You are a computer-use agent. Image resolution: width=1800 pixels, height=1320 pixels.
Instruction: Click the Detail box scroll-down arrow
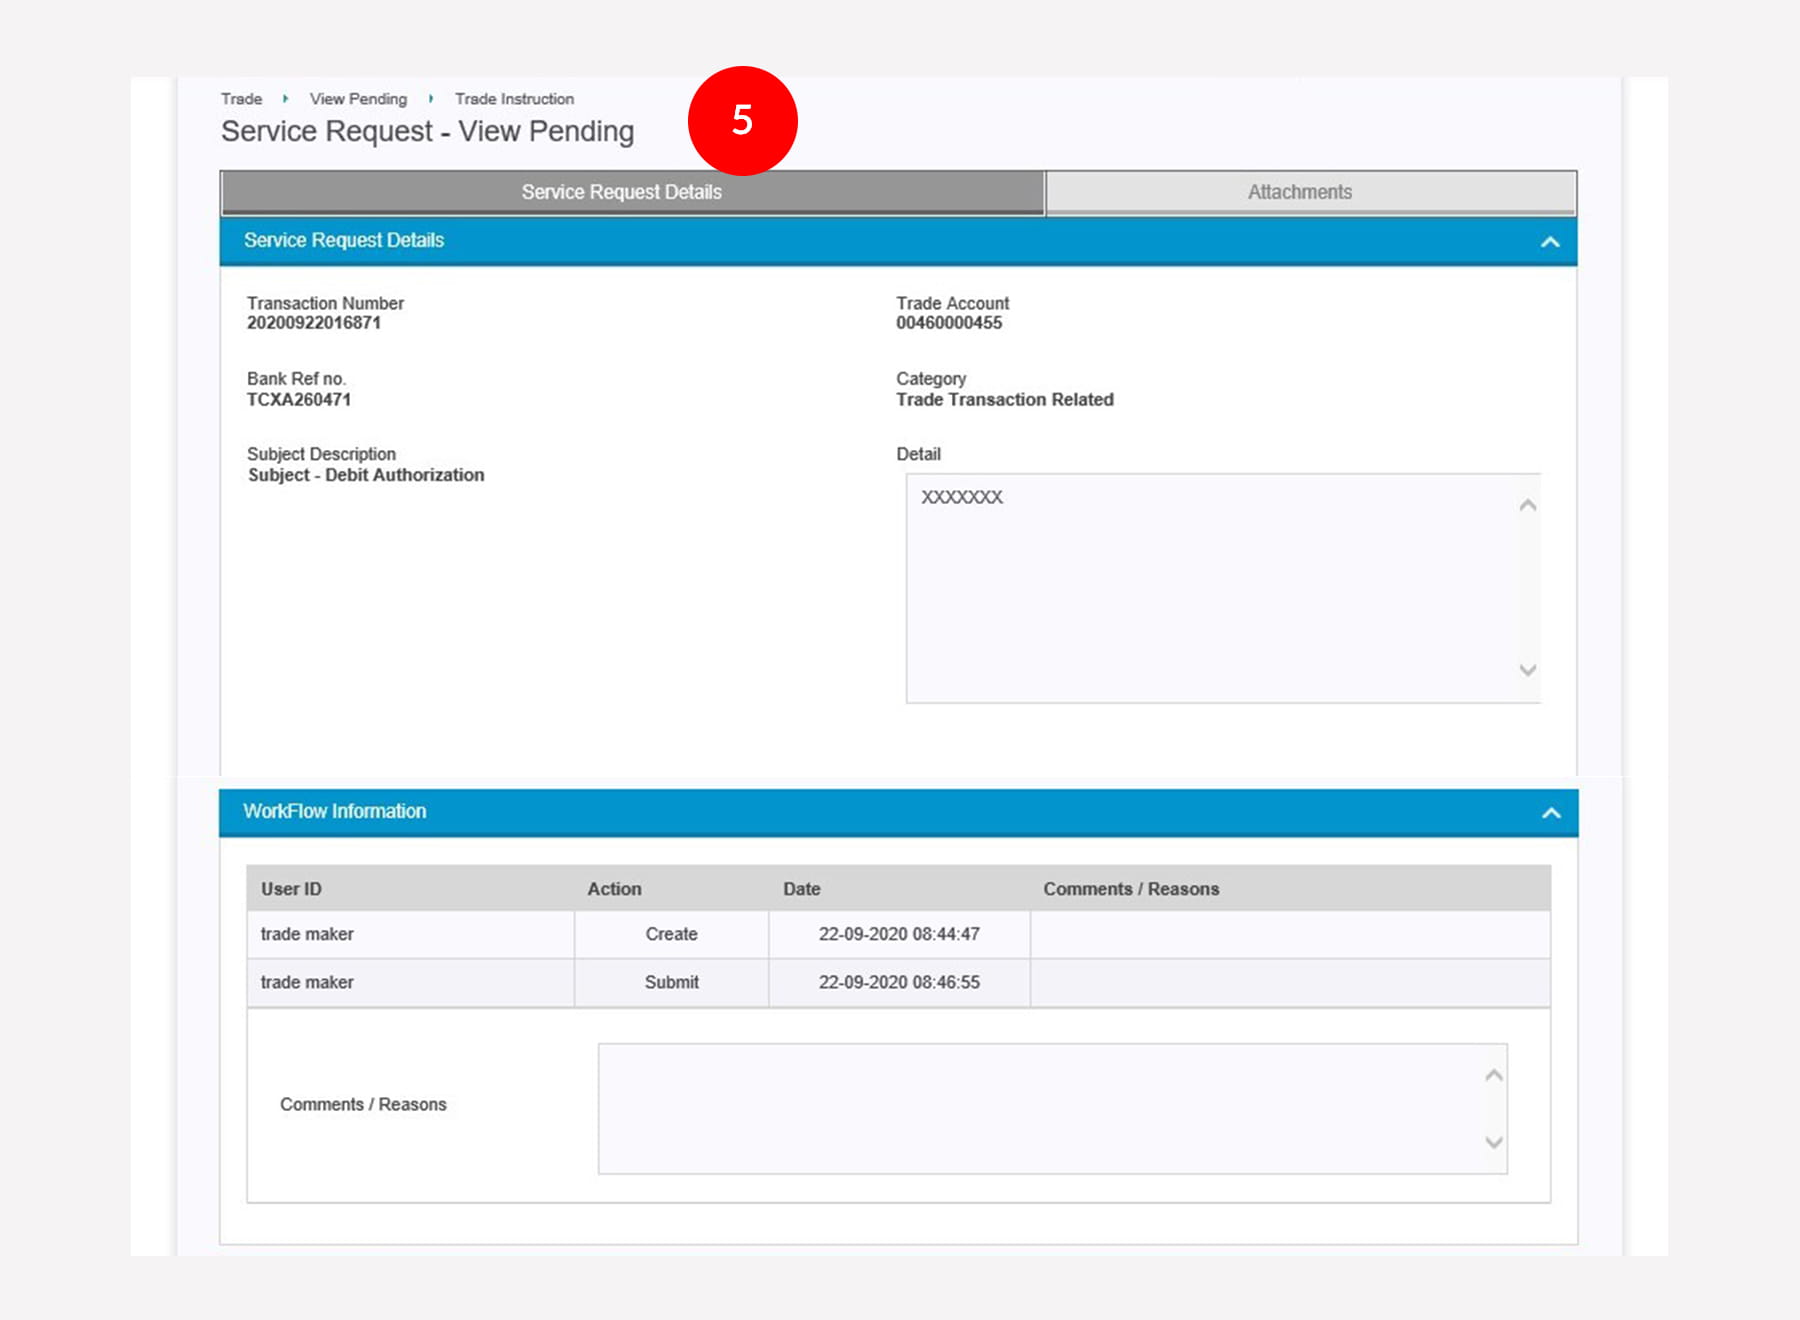pyautogui.click(x=1527, y=670)
